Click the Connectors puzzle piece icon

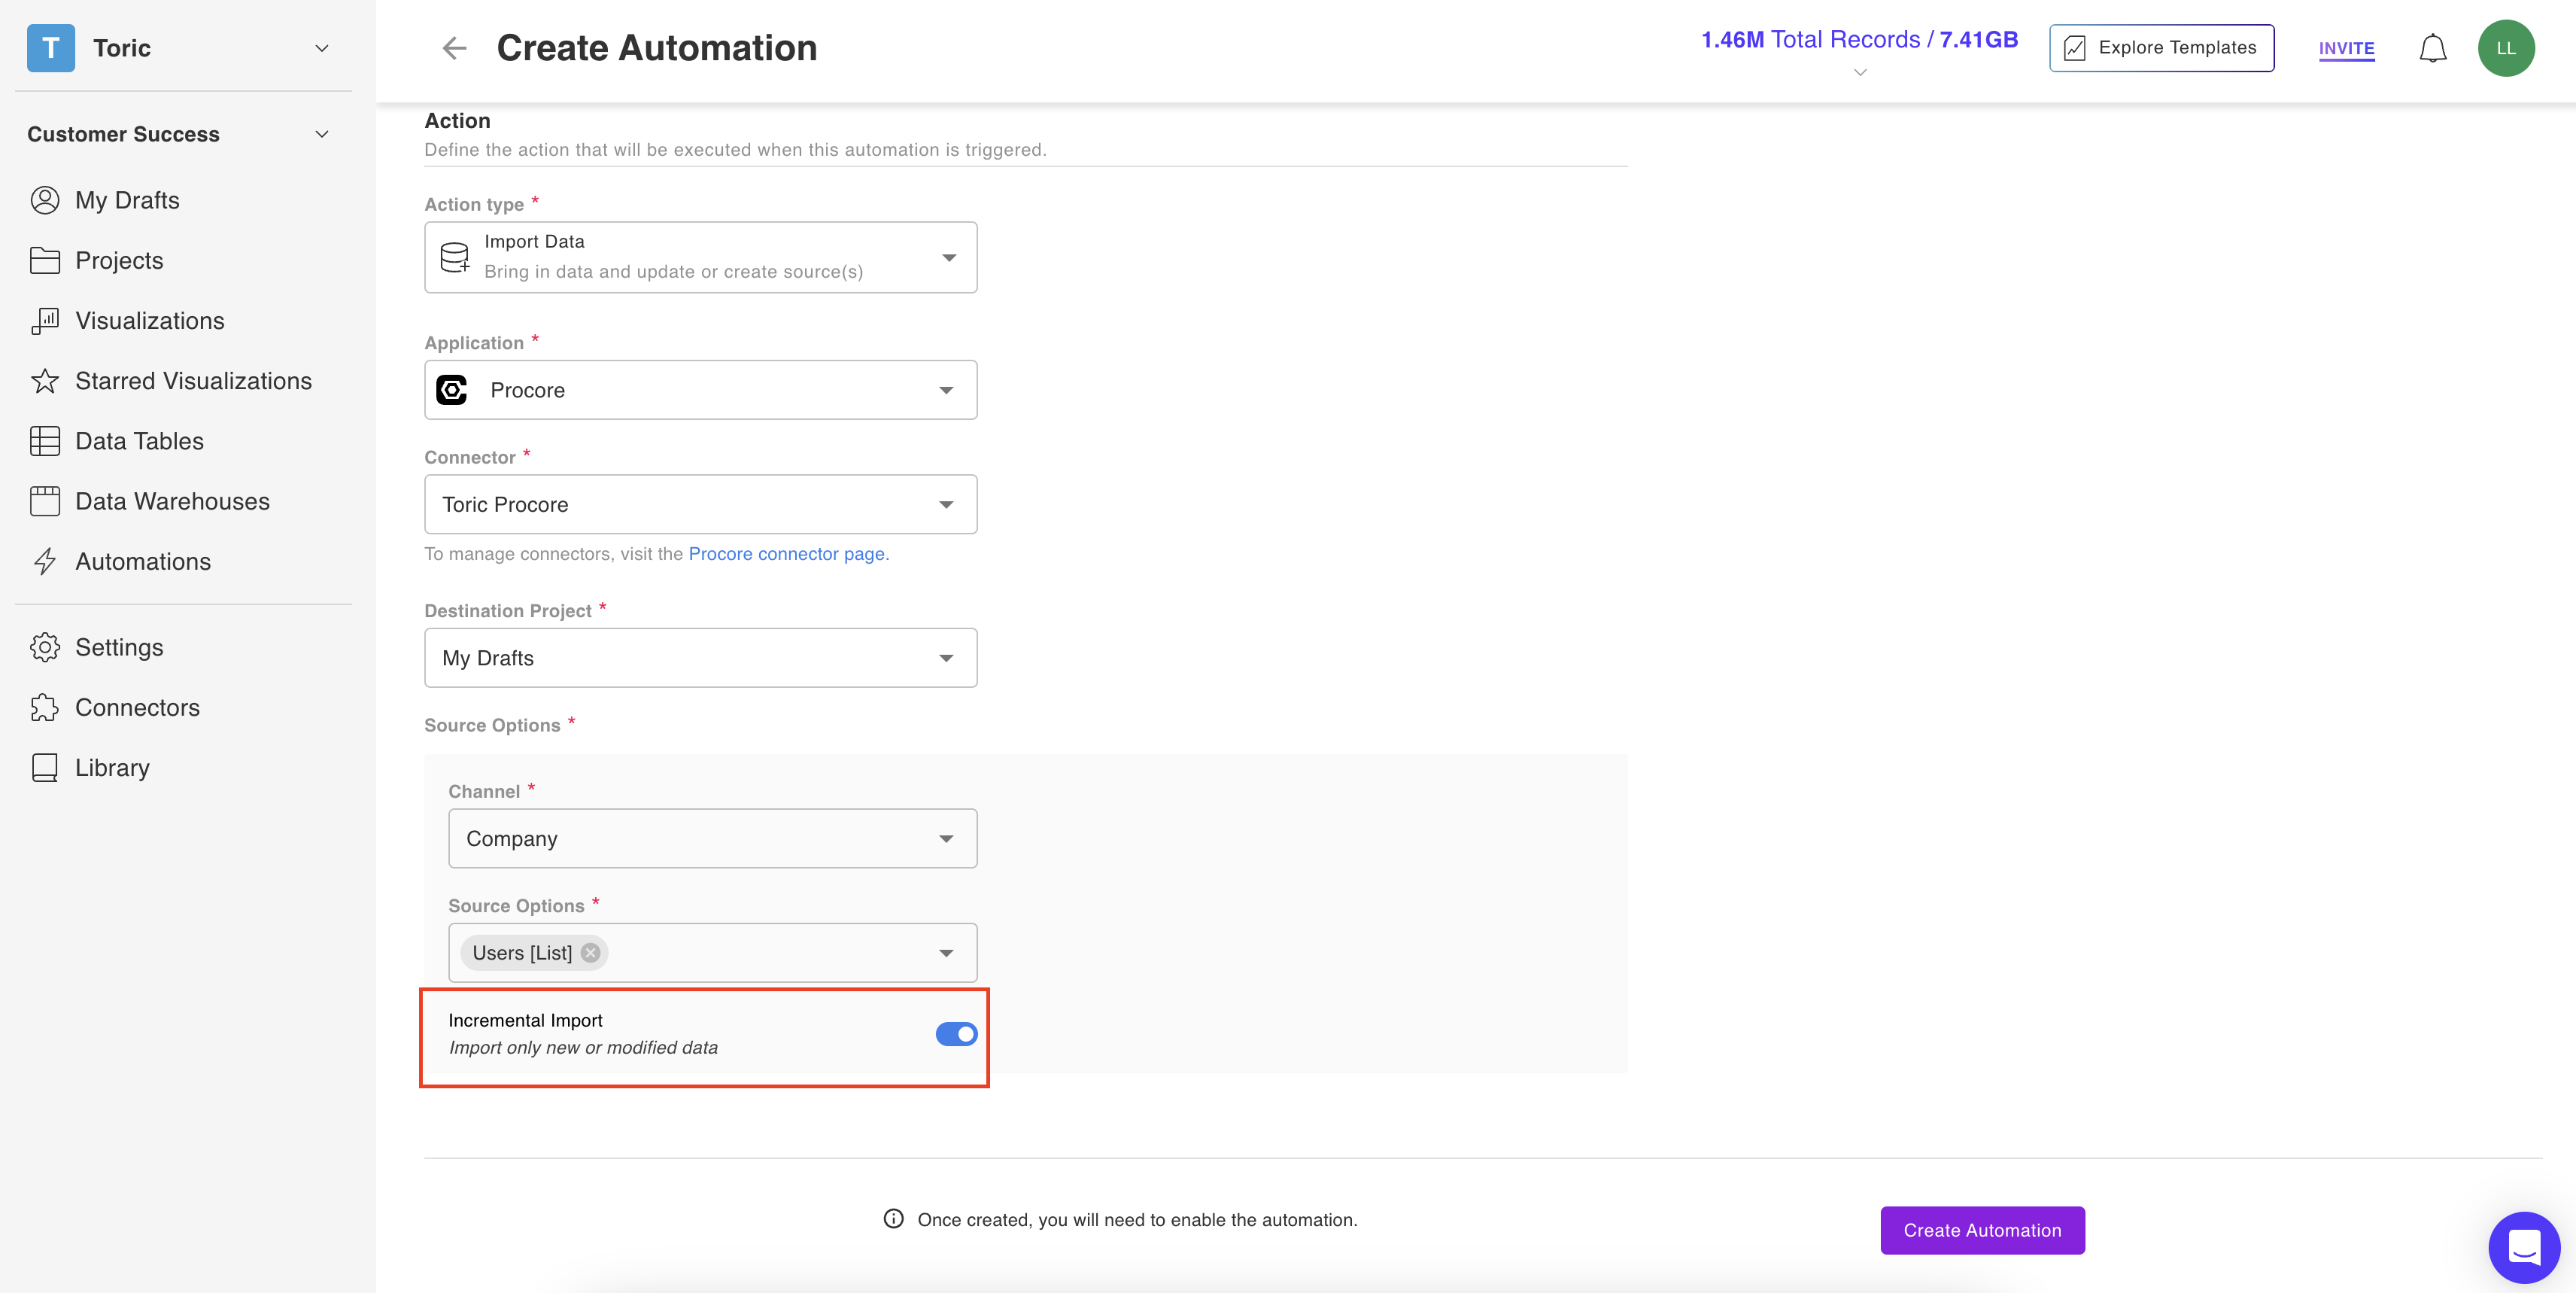(x=45, y=707)
